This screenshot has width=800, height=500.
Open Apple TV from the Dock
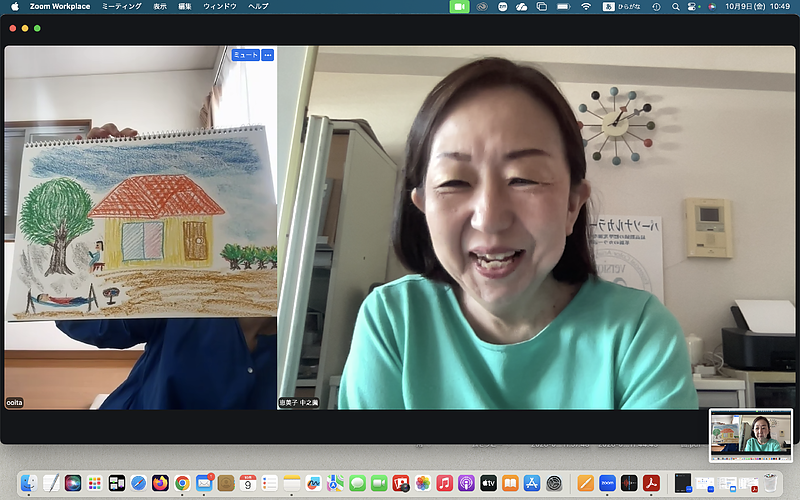[488, 483]
